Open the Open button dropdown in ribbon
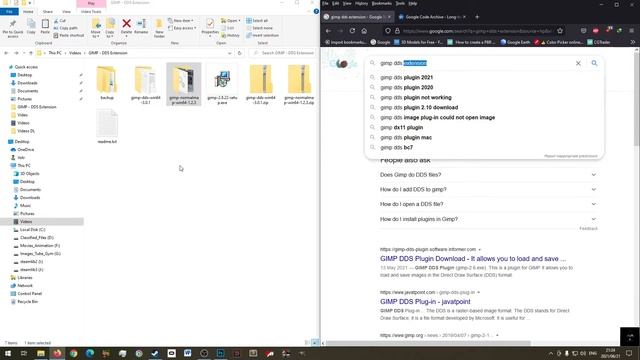The height and width of the screenshot is (360, 640). click(x=240, y=21)
